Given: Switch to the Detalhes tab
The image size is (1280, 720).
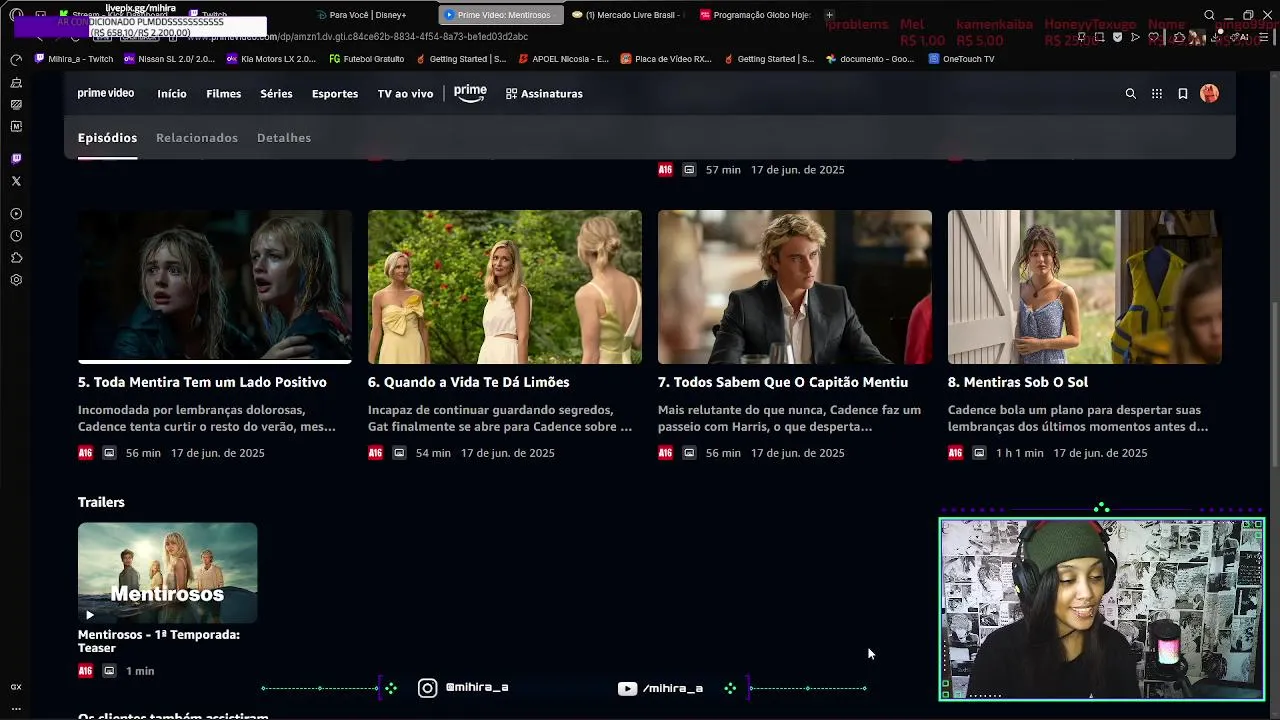Looking at the screenshot, I should 284,138.
